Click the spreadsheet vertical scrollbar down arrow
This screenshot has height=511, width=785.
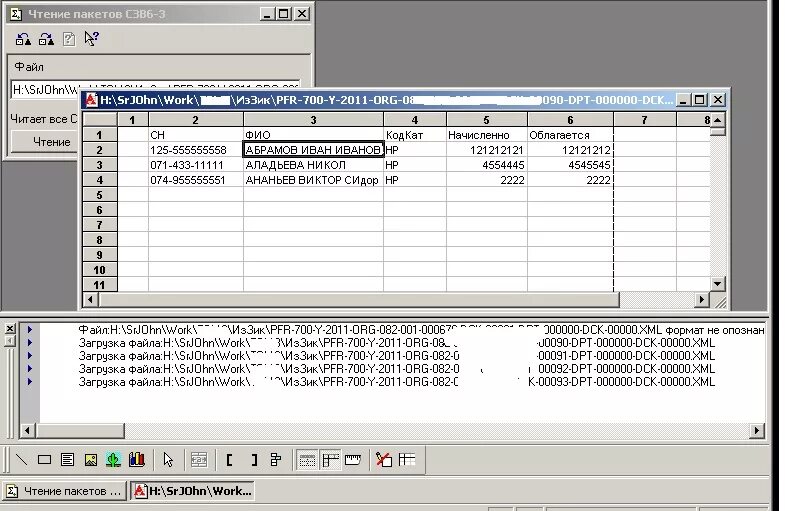tap(717, 284)
